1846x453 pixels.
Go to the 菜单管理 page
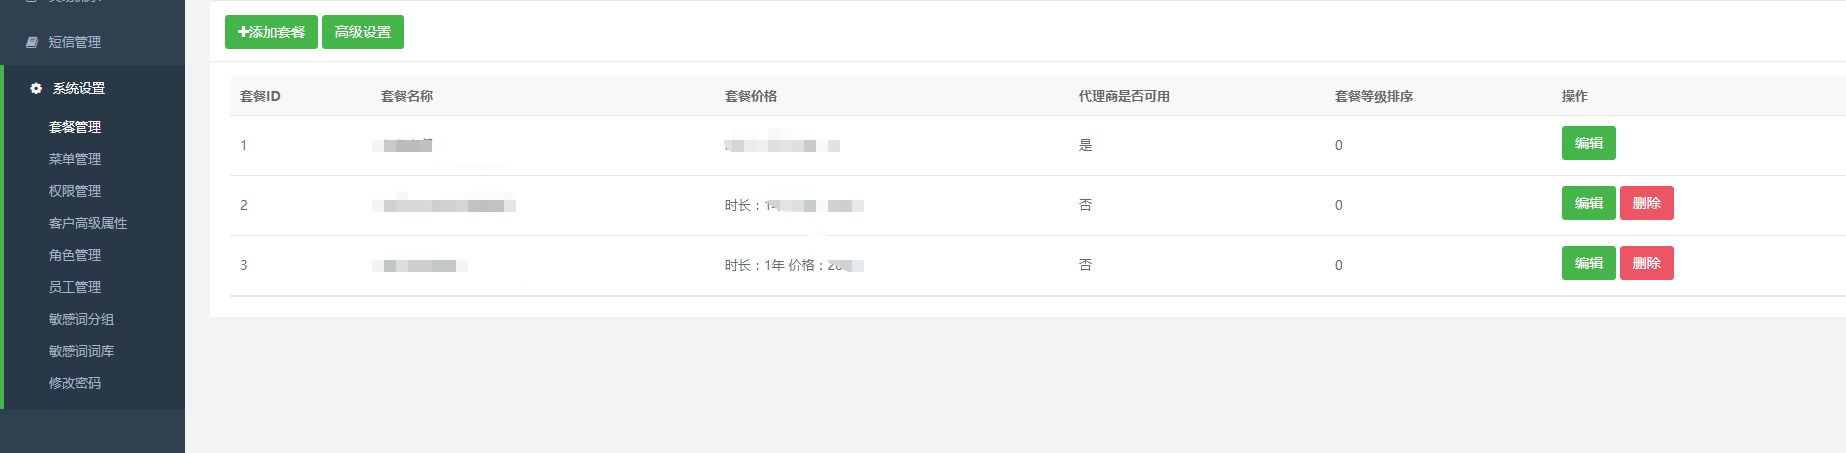(75, 159)
